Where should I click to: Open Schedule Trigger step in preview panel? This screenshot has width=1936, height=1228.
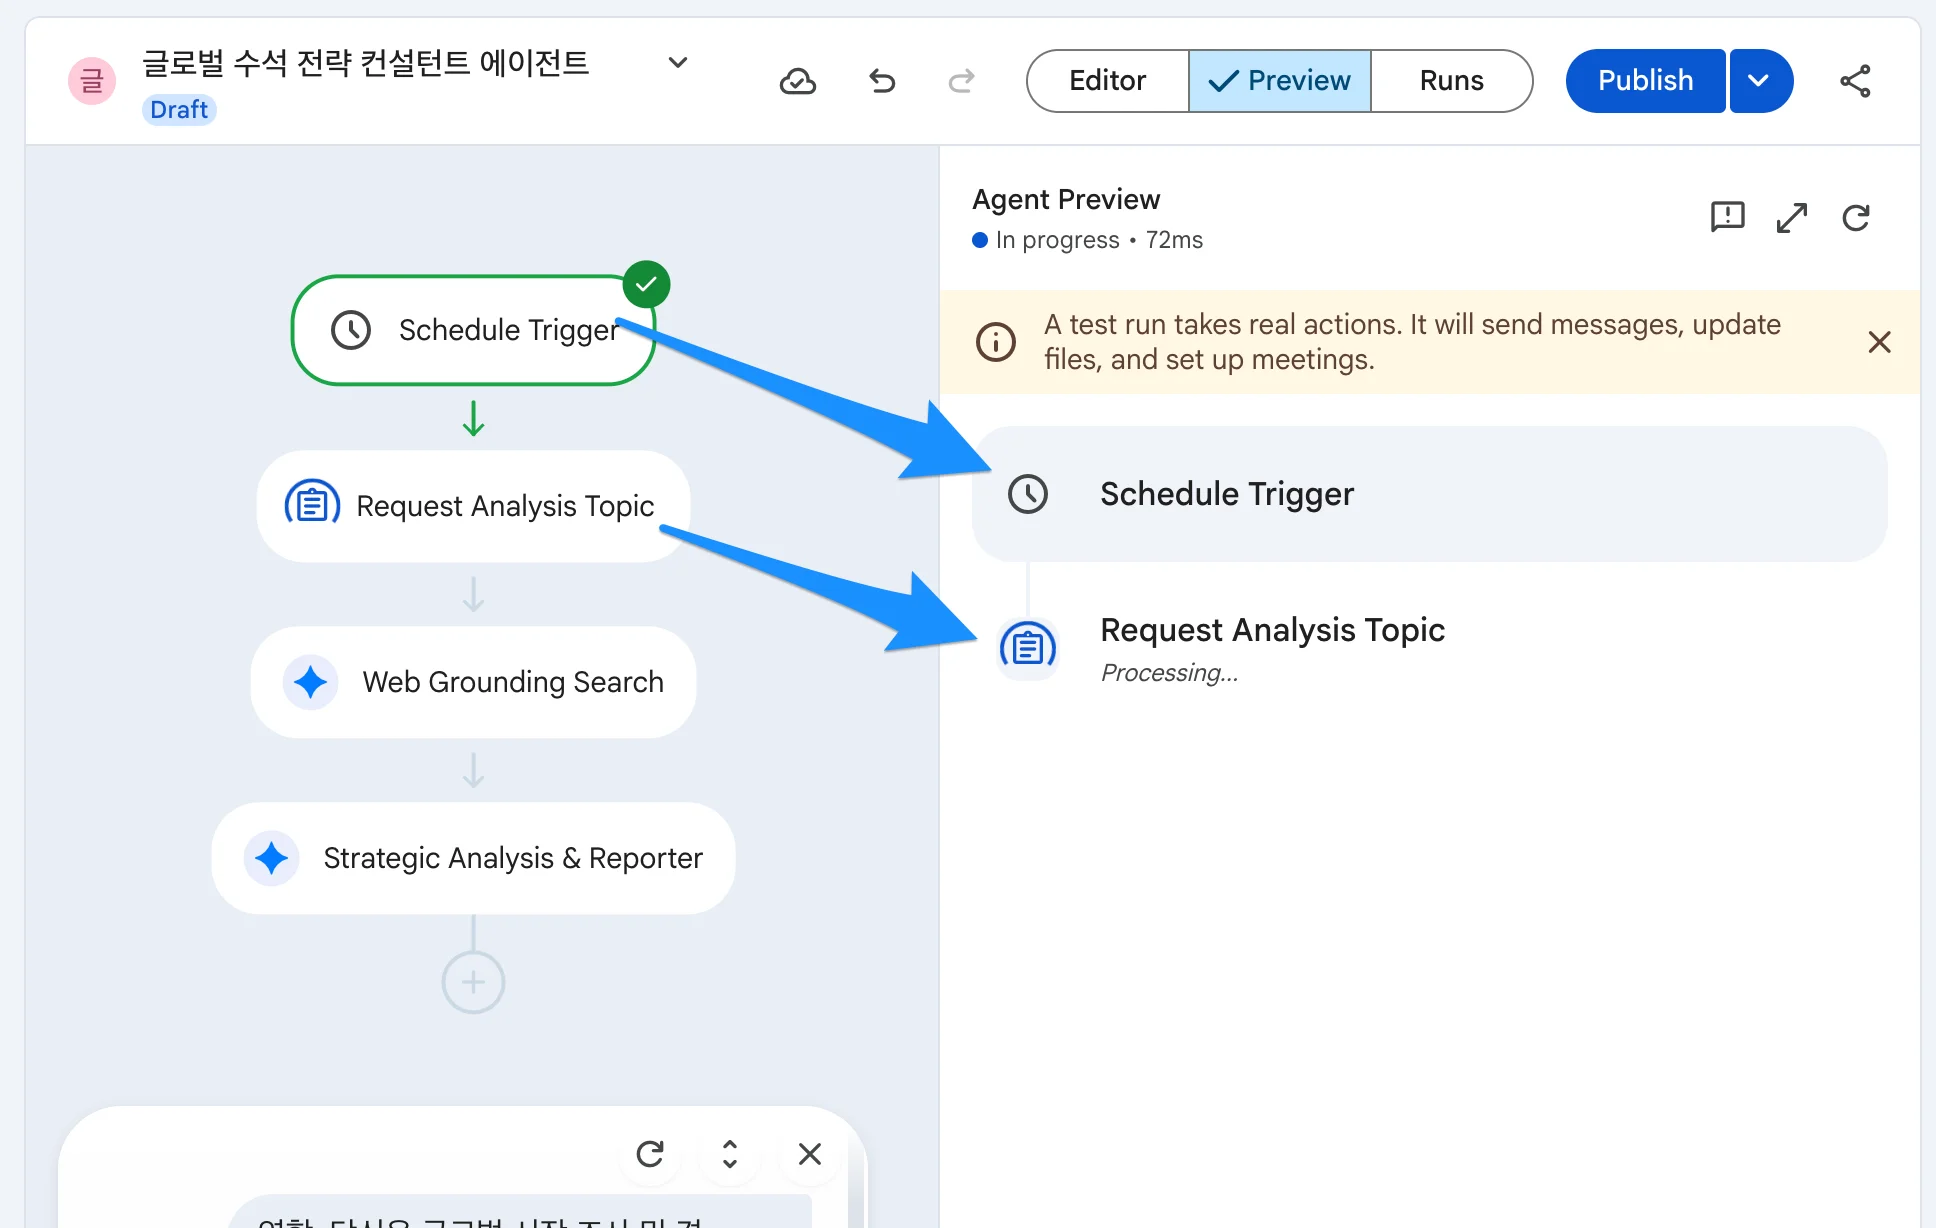[1429, 494]
